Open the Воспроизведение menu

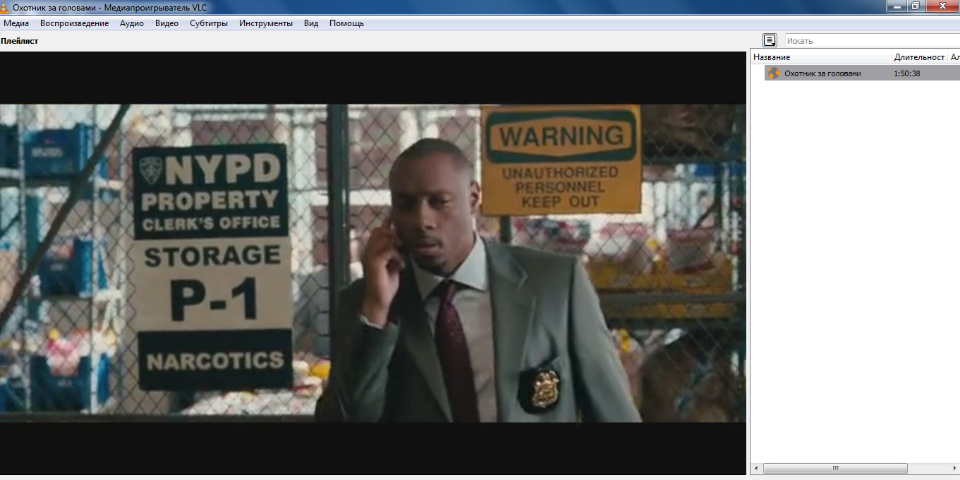click(x=74, y=23)
